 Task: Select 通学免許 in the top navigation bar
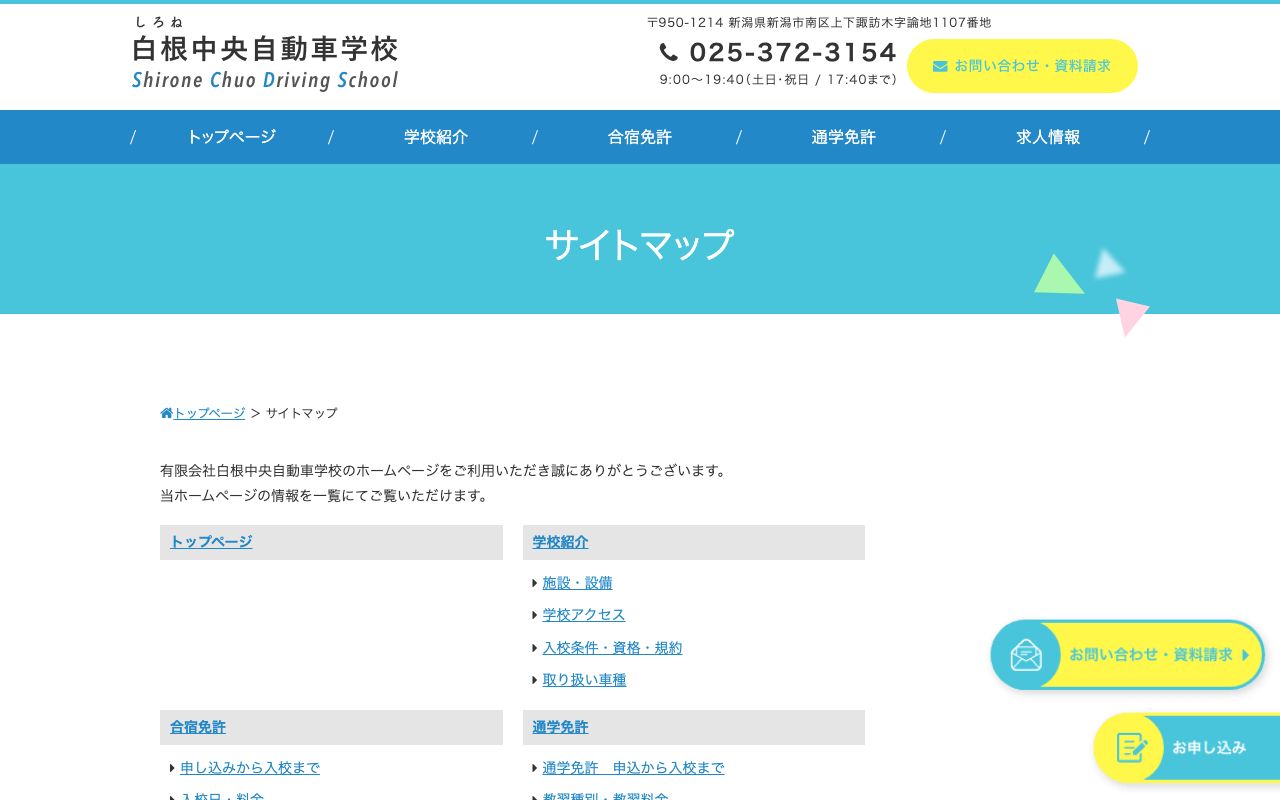(x=843, y=137)
